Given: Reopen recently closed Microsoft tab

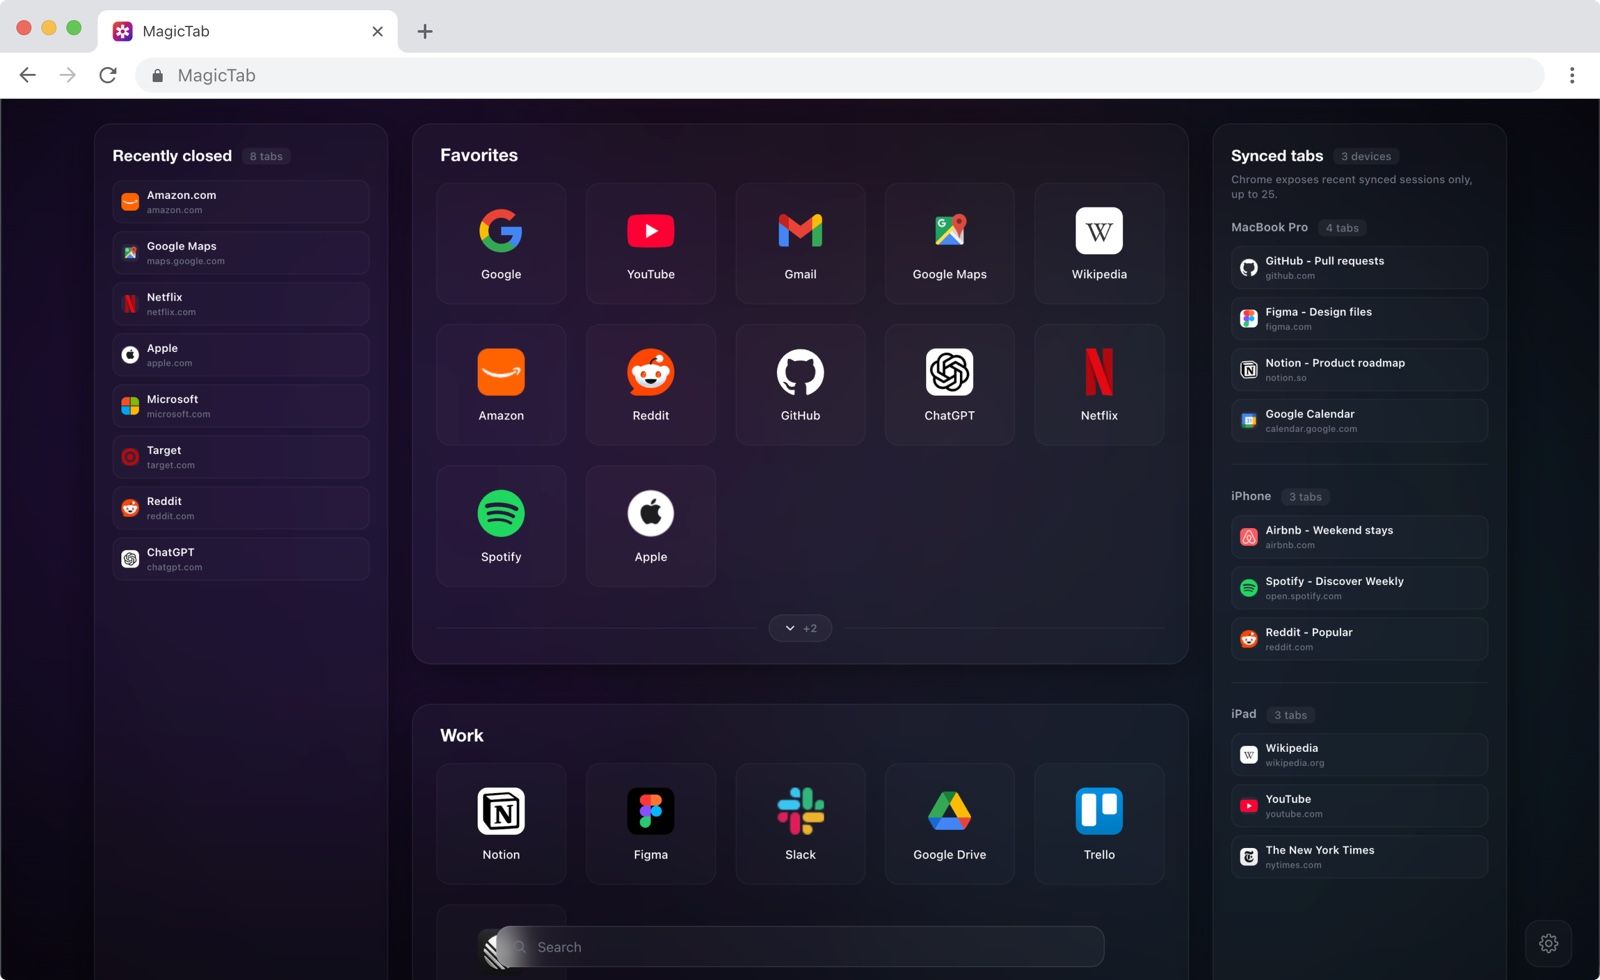Looking at the screenshot, I should pos(241,406).
